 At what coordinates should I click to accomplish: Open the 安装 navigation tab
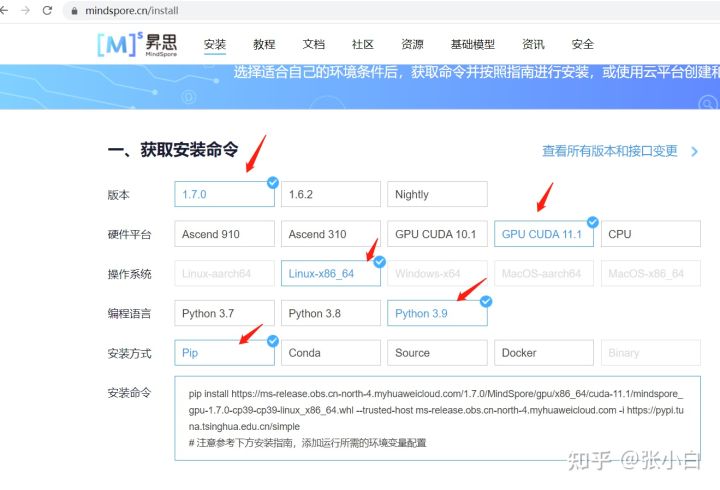215,45
